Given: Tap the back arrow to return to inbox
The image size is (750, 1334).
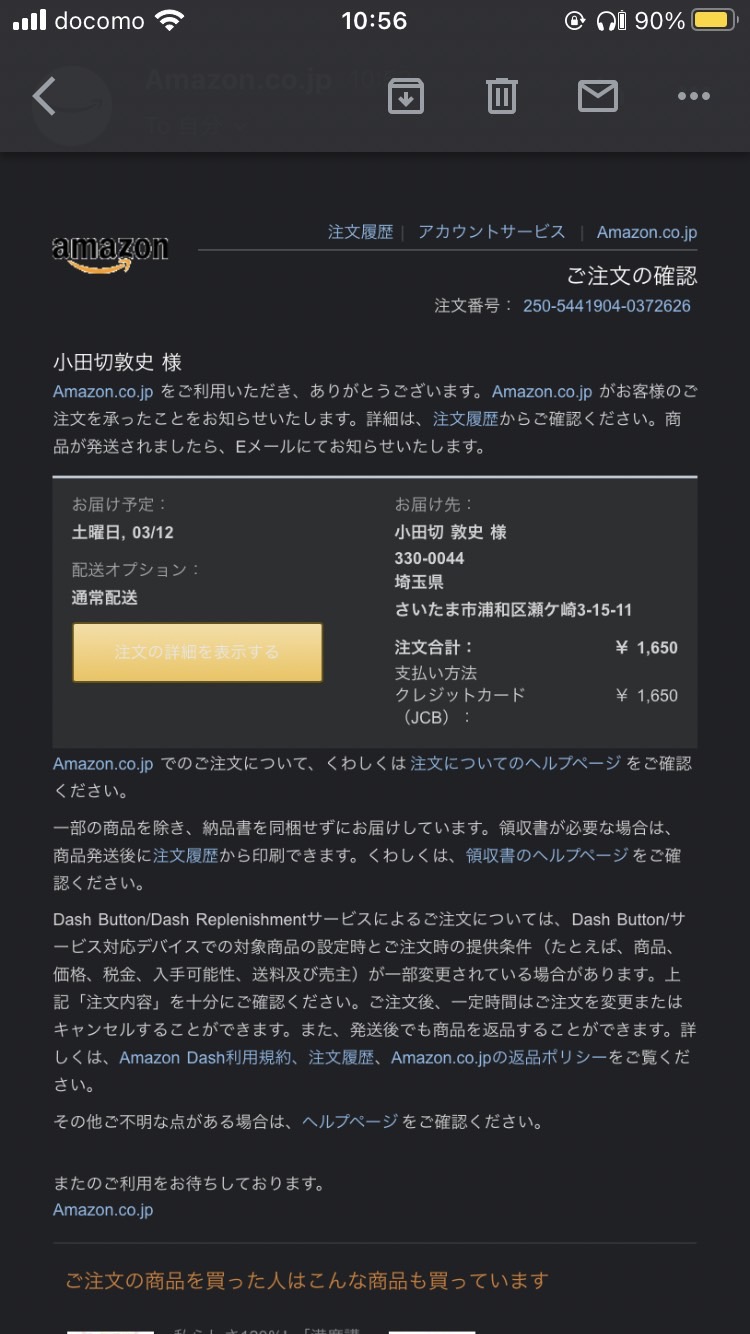Looking at the screenshot, I should tap(44, 97).
